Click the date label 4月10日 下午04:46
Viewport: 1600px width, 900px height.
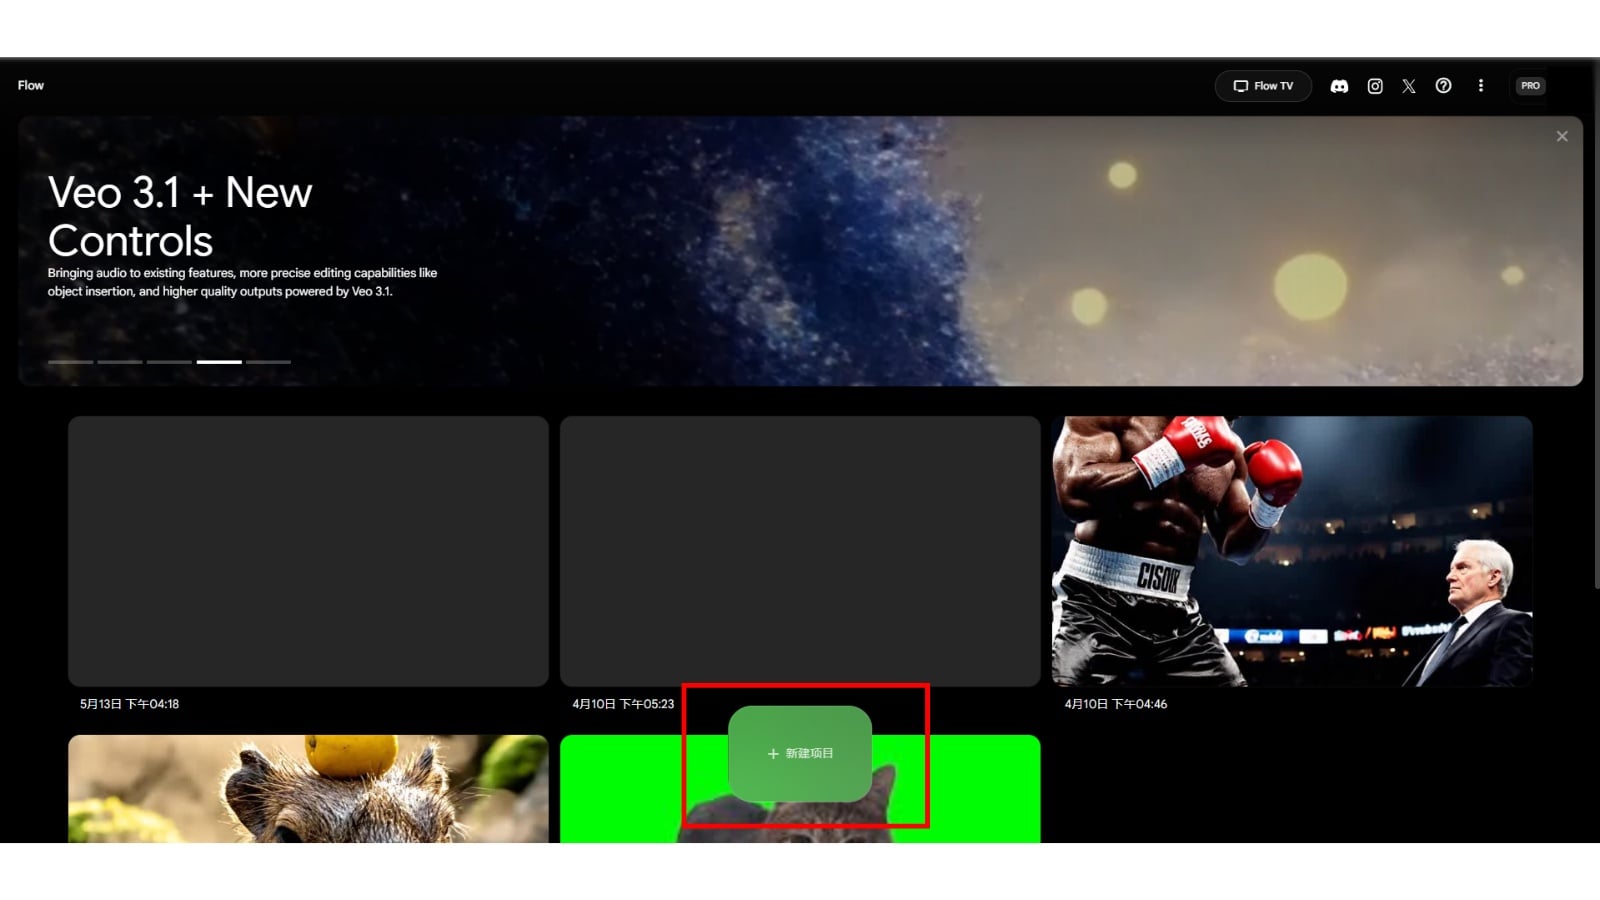[x=1116, y=704]
